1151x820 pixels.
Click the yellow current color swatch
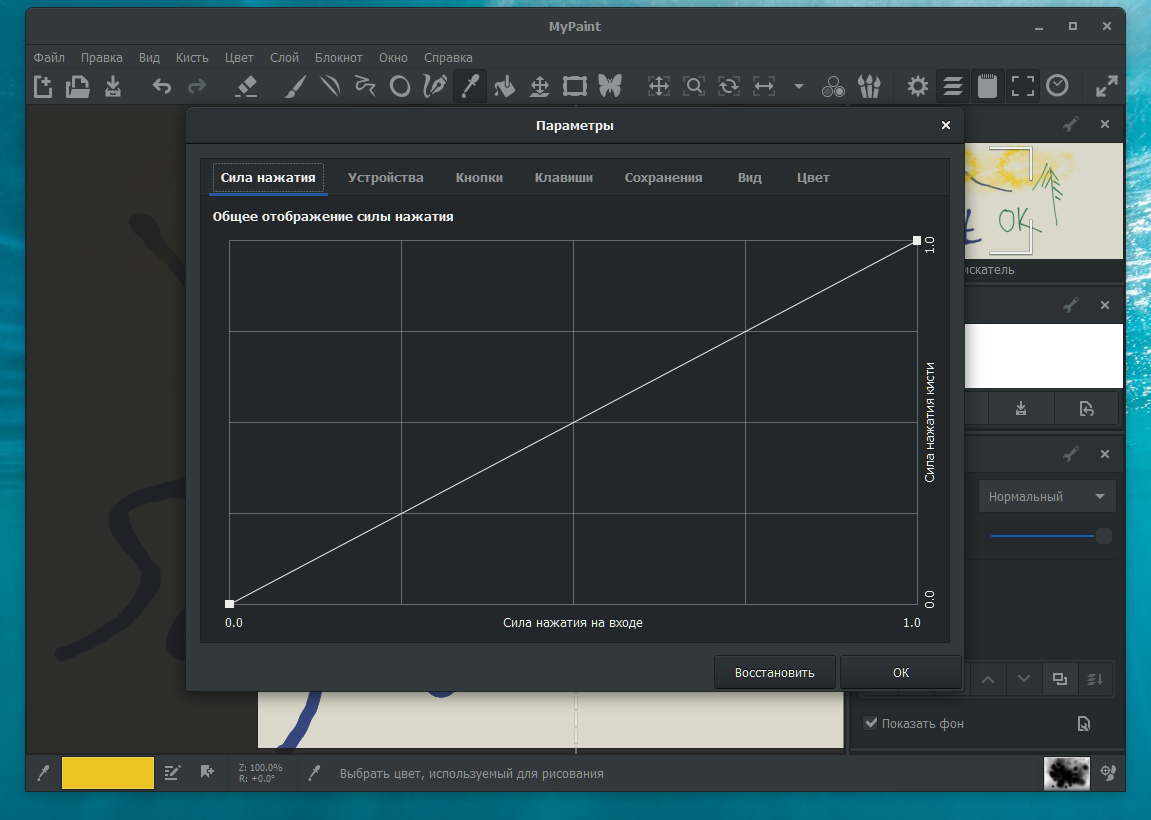[107, 773]
